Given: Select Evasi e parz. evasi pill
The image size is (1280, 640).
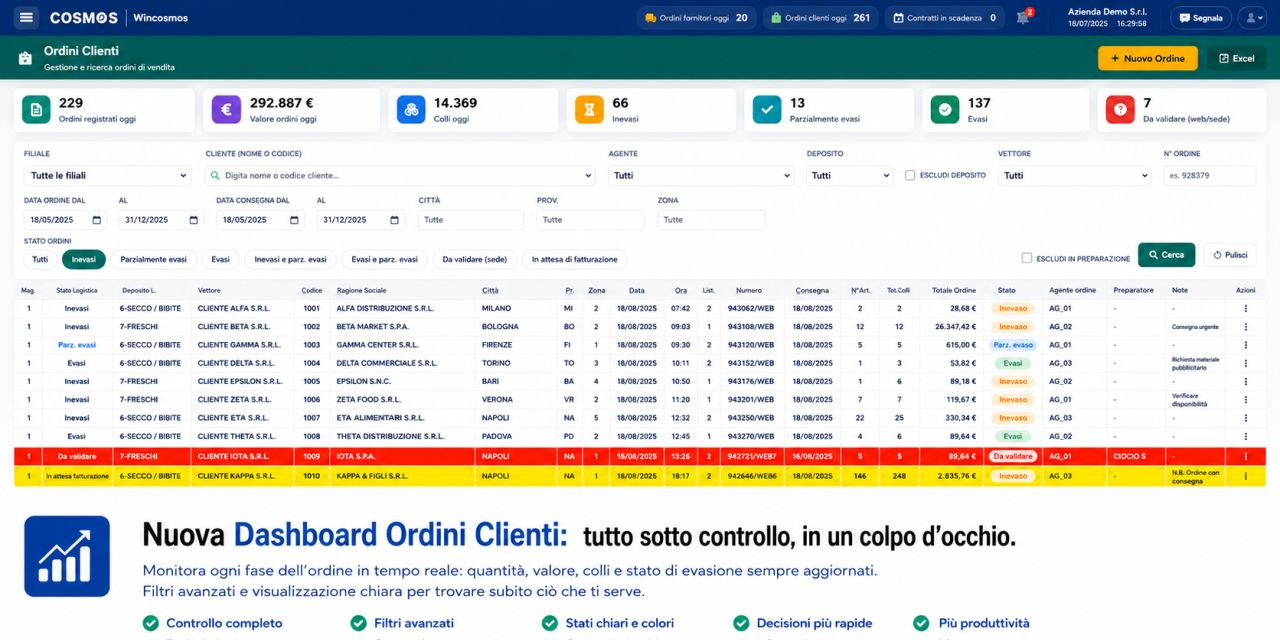Looking at the screenshot, I should (385, 259).
